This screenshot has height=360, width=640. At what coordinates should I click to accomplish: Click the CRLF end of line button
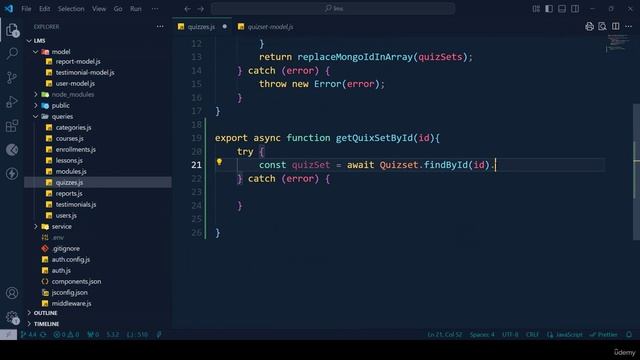click(x=532, y=335)
